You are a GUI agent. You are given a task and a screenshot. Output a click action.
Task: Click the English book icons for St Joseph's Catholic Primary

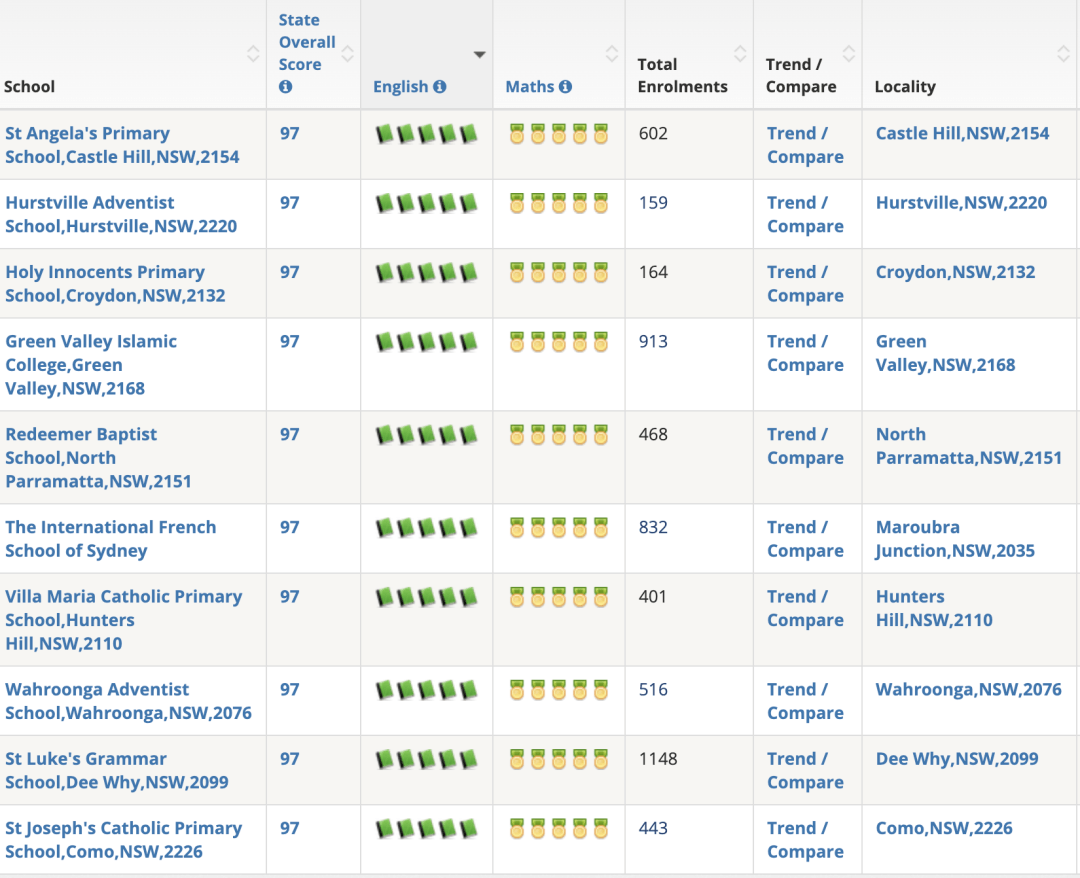pyautogui.click(x=427, y=828)
